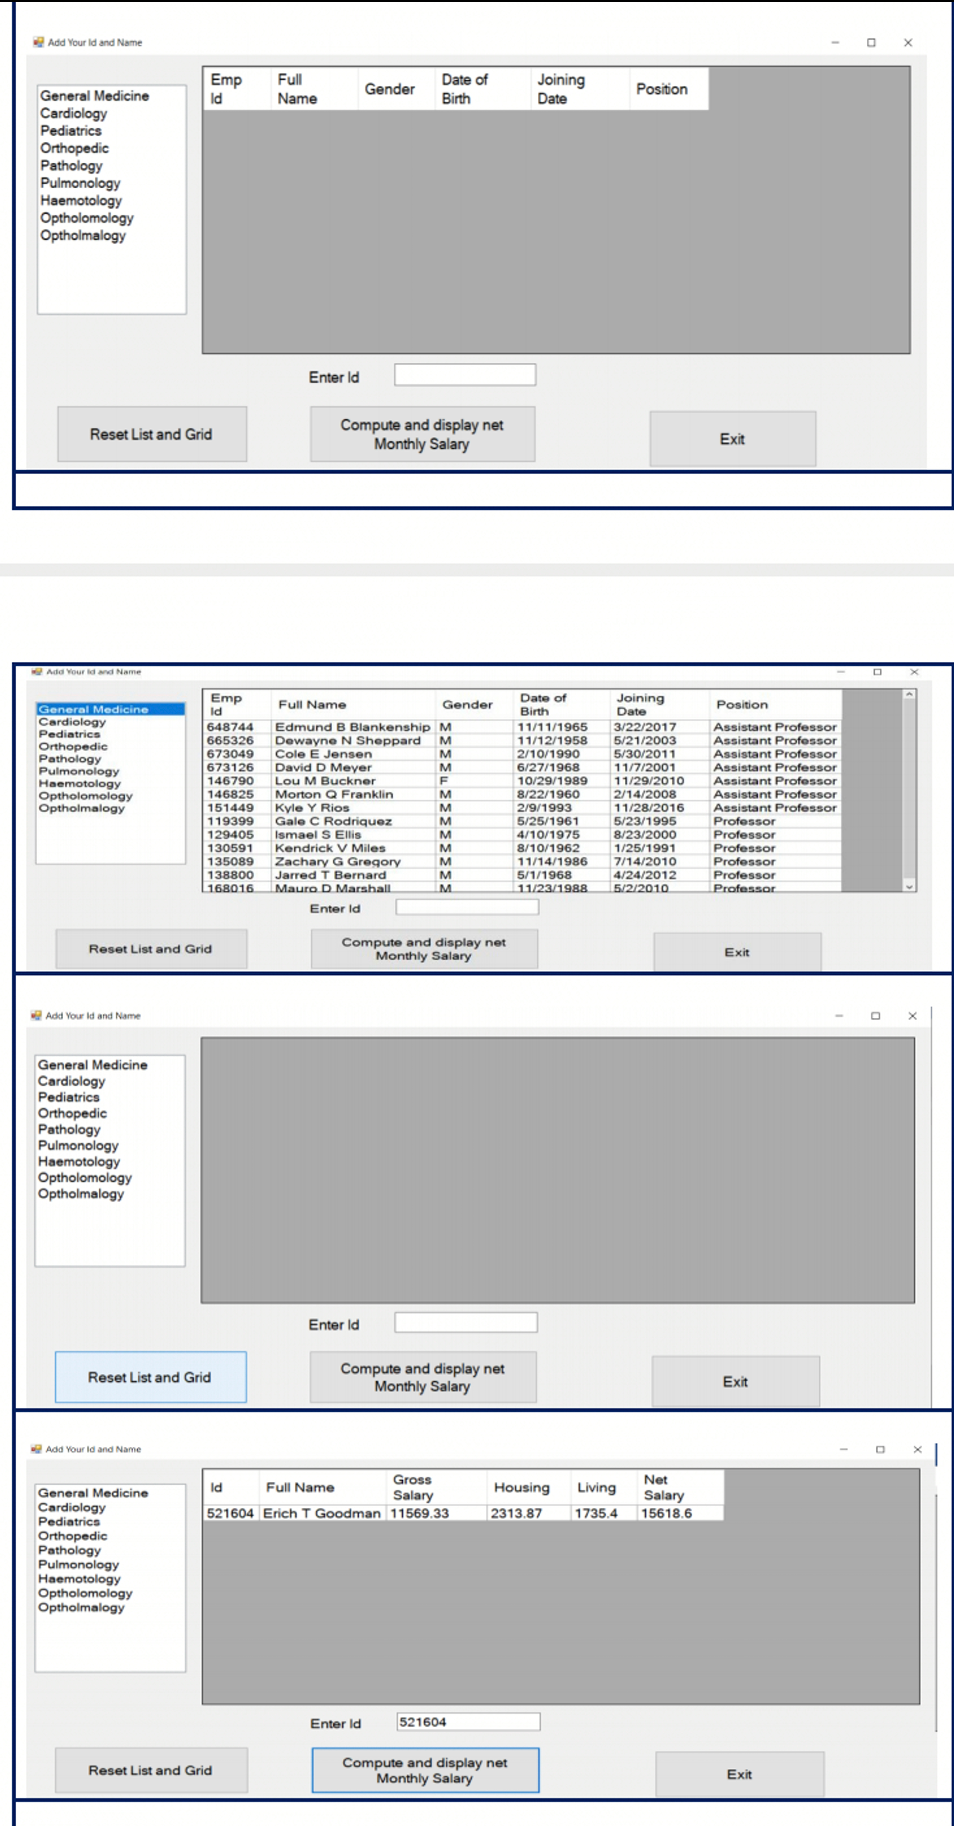This screenshot has height=1826, width=954.
Task: Click app icon in employee list window title bar
Action: 37,672
